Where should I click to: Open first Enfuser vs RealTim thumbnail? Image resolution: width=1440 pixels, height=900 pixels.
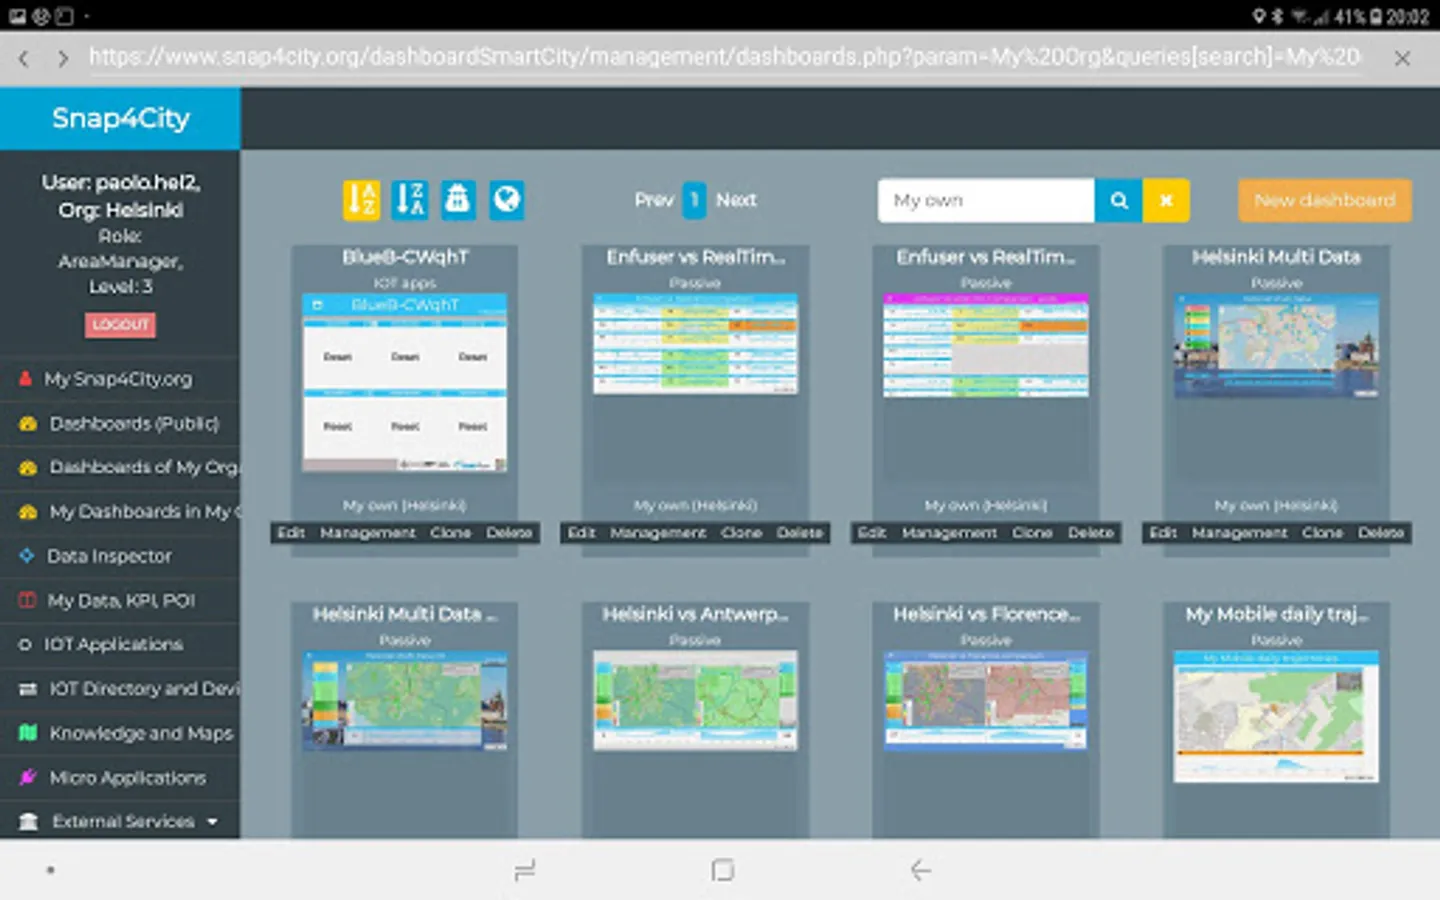(x=695, y=343)
